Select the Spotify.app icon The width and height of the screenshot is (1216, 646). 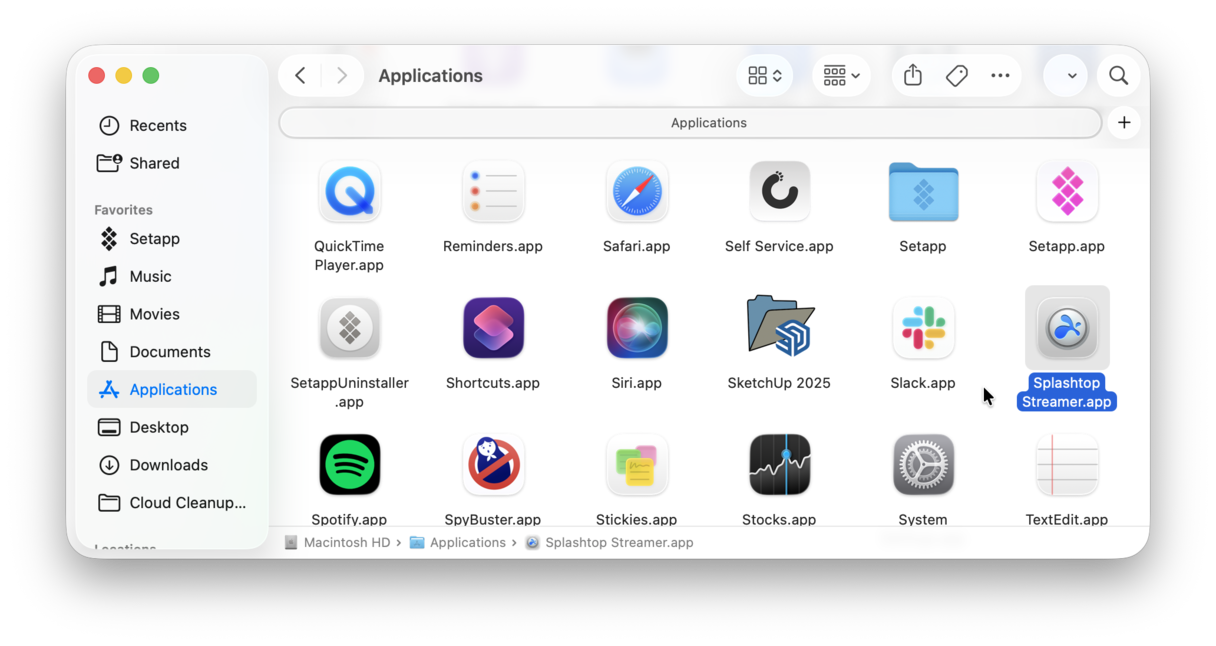[349, 465]
